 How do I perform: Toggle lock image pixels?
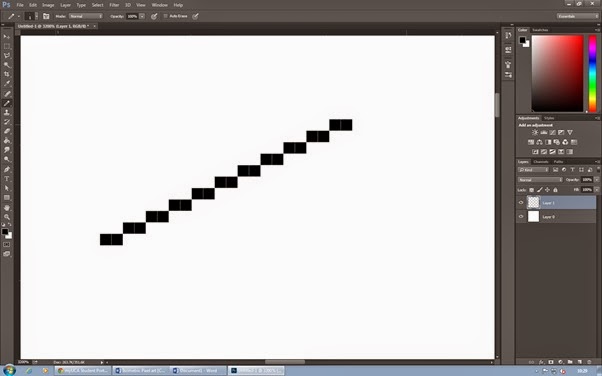[x=539, y=190]
